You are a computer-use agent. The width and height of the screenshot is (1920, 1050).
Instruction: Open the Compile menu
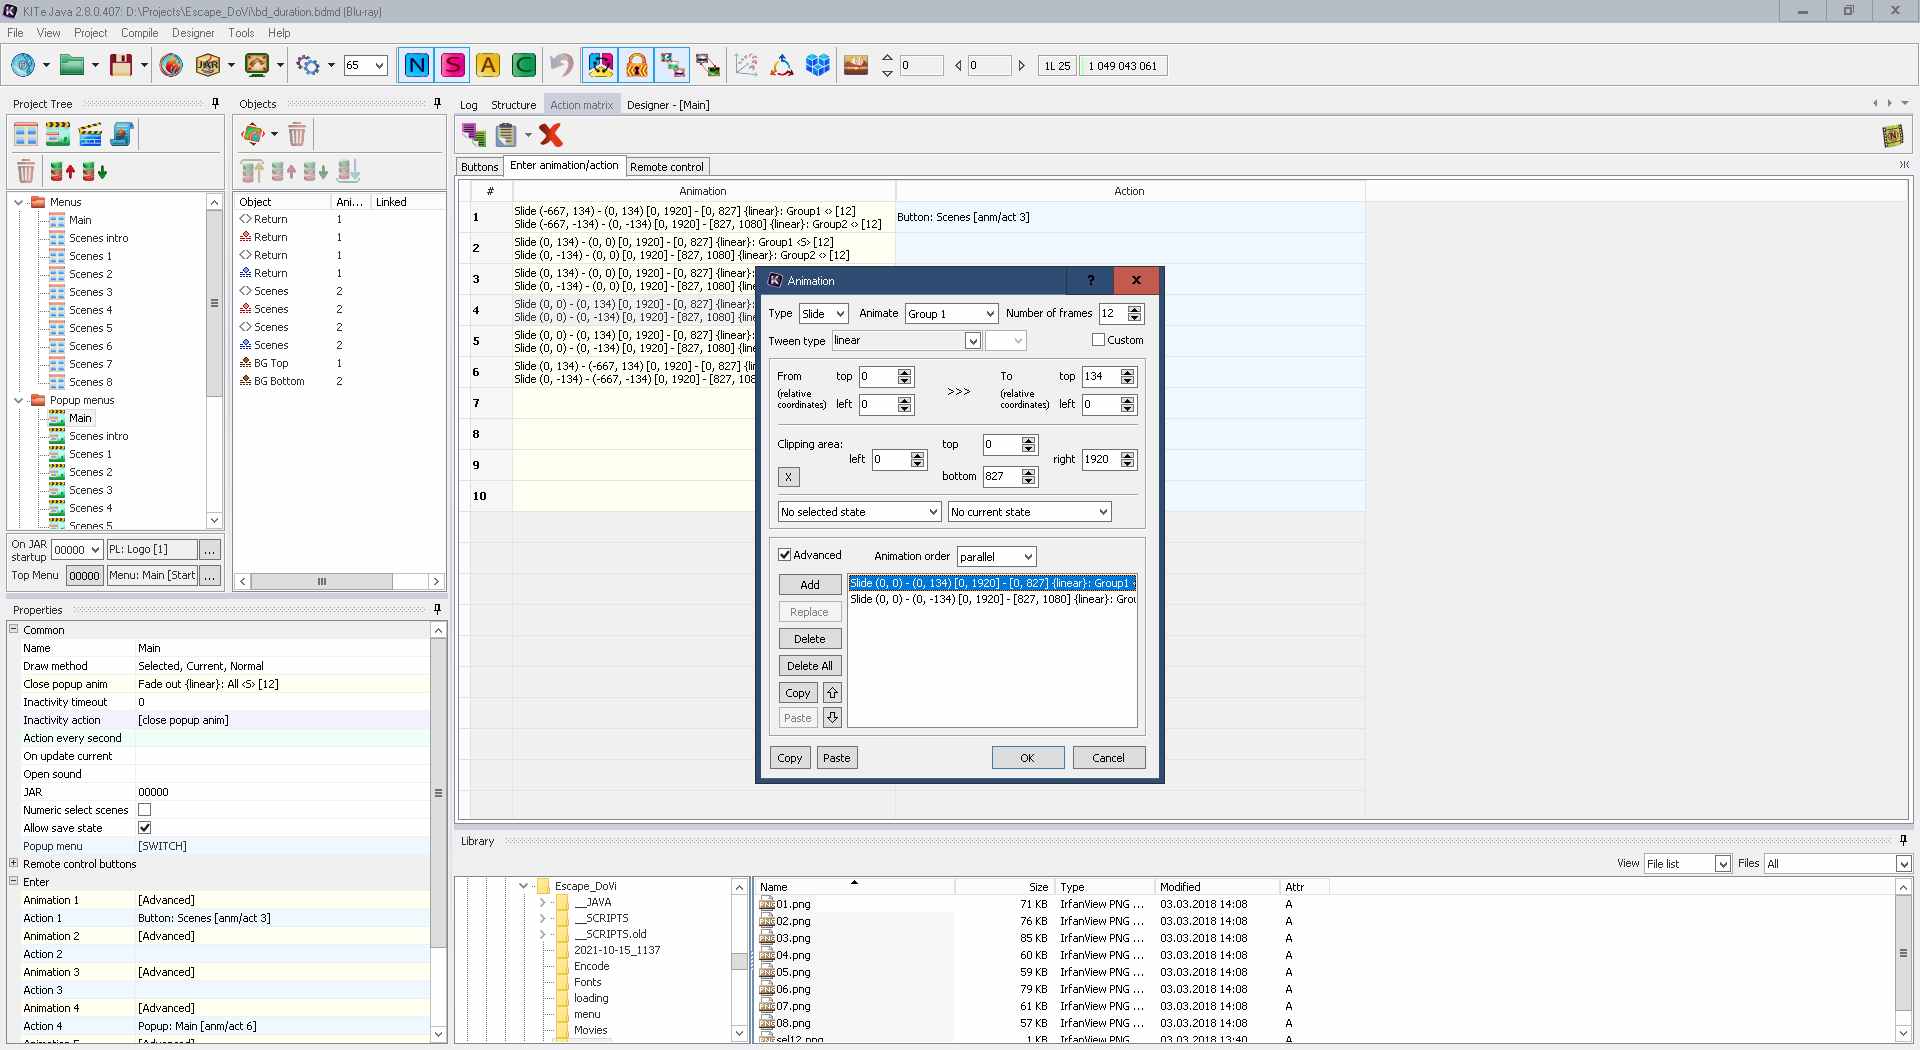click(x=139, y=33)
